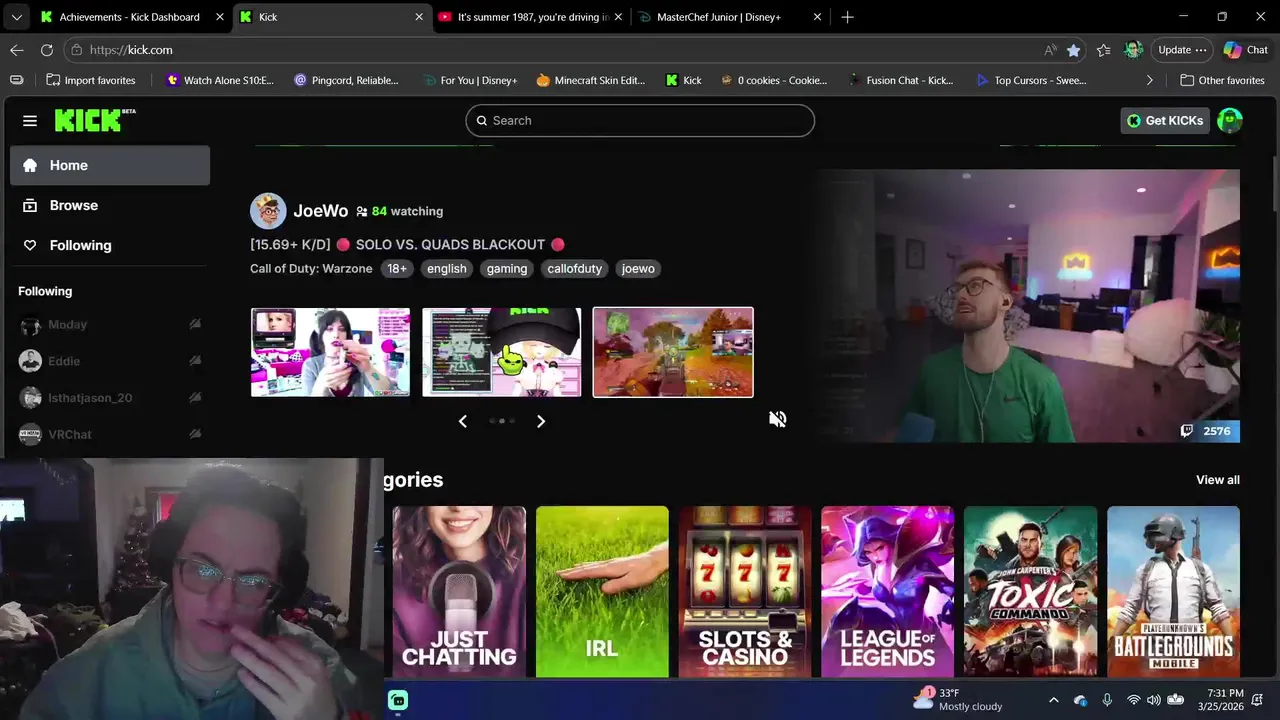The image size is (1280, 720).
Task: Click the offline icon beside Isthatjason_20
Action: (x=195, y=398)
